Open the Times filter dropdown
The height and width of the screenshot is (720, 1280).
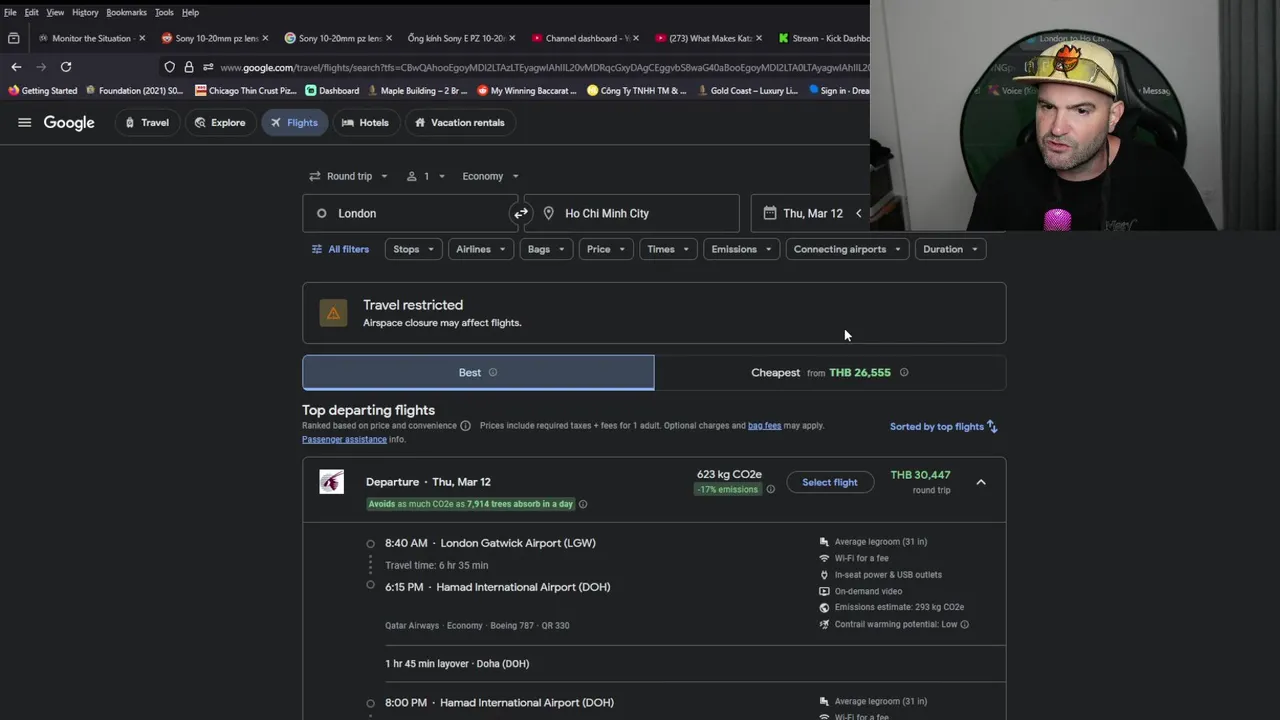click(668, 249)
